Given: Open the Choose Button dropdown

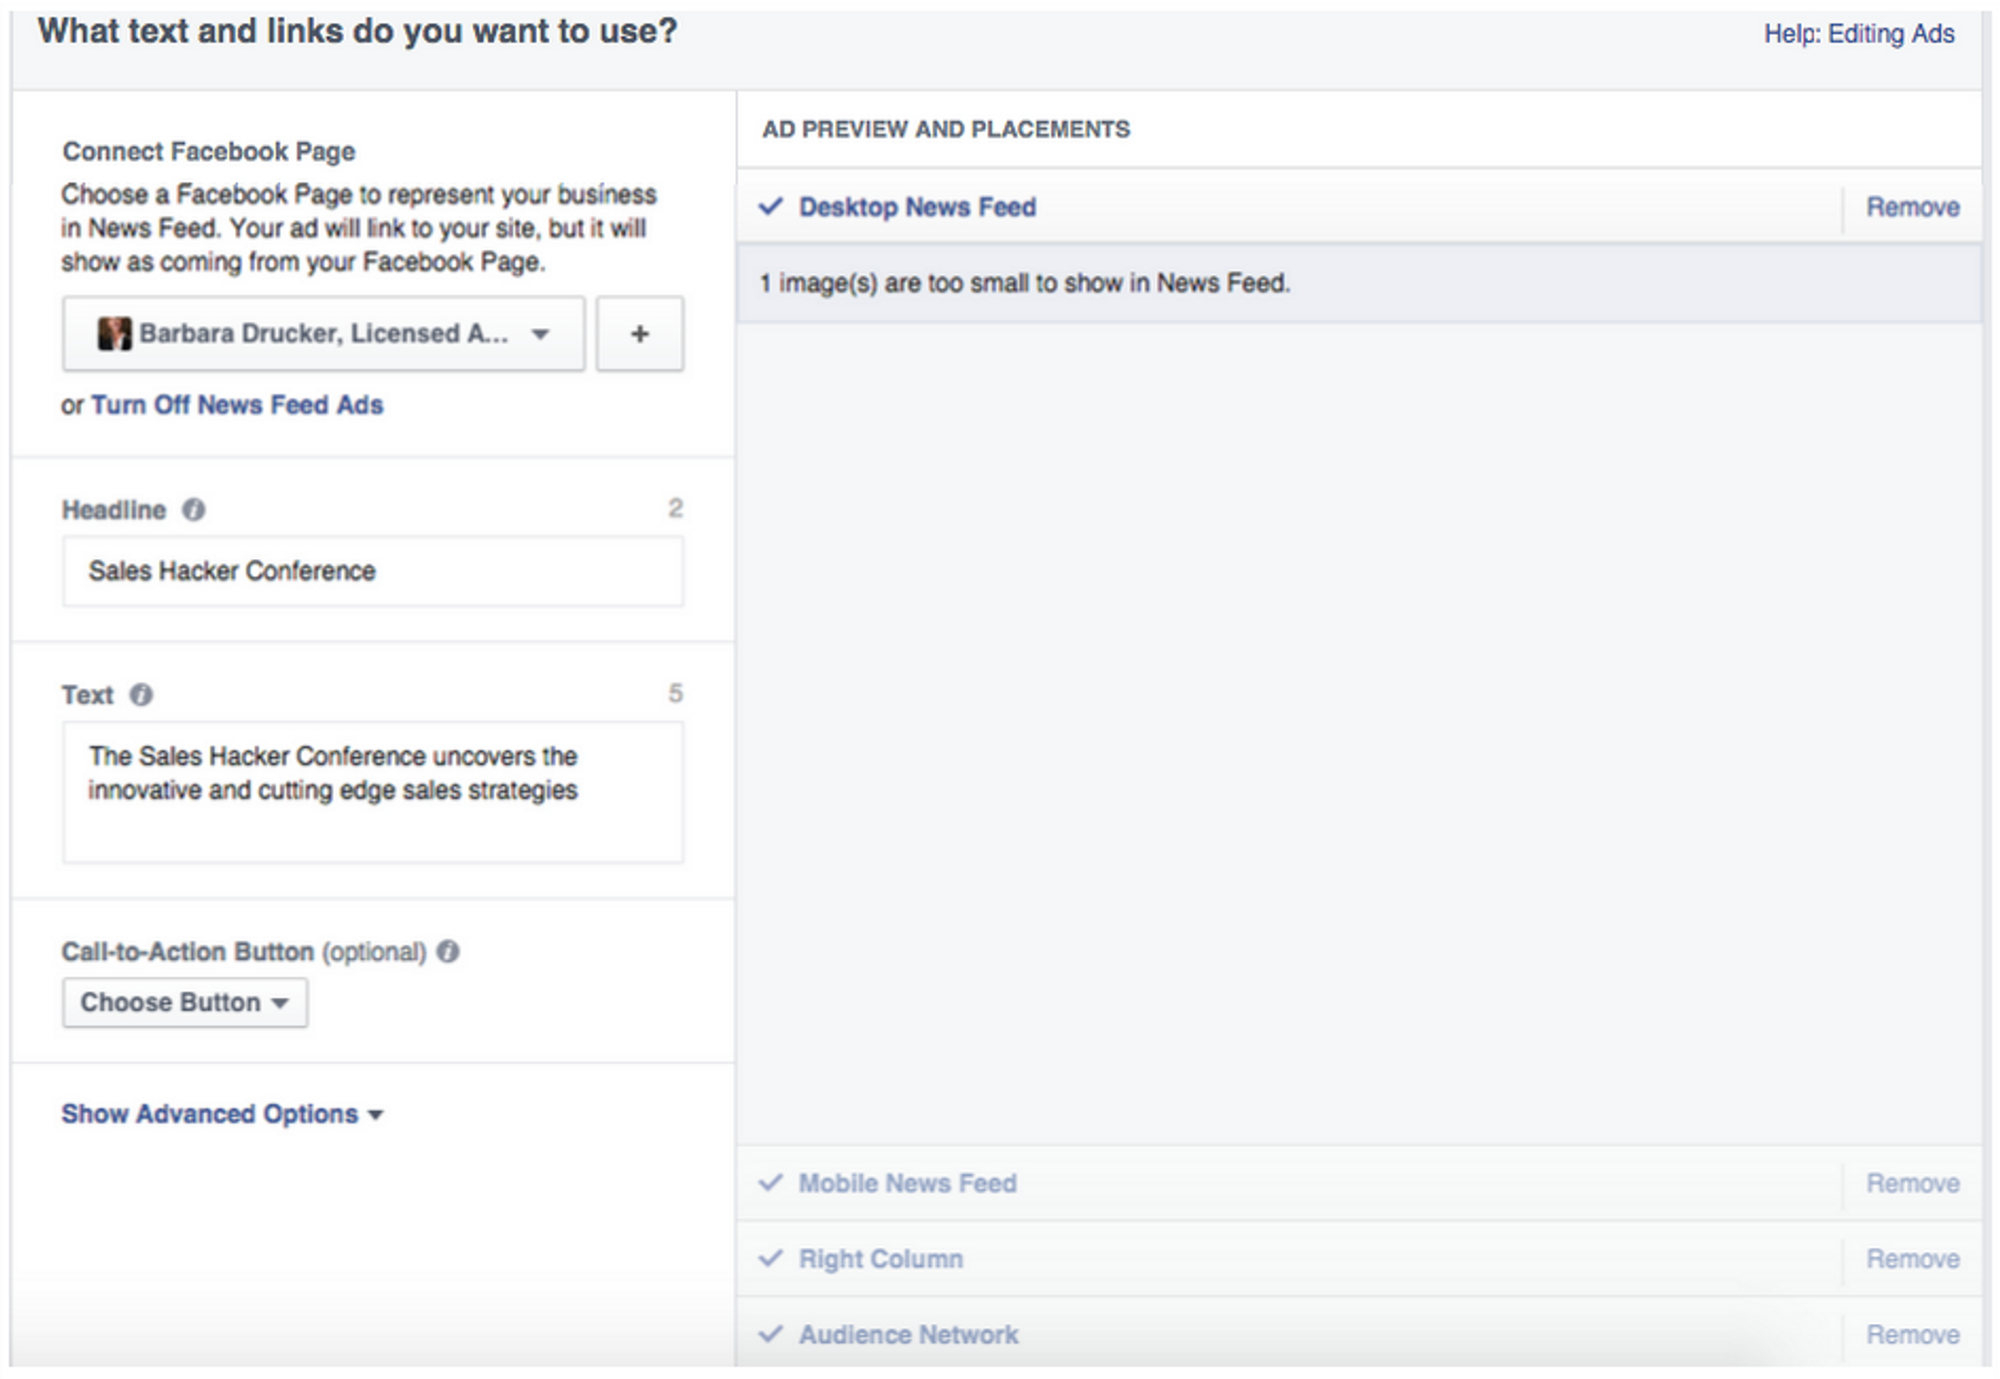Looking at the screenshot, I should click(x=185, y=1002).
